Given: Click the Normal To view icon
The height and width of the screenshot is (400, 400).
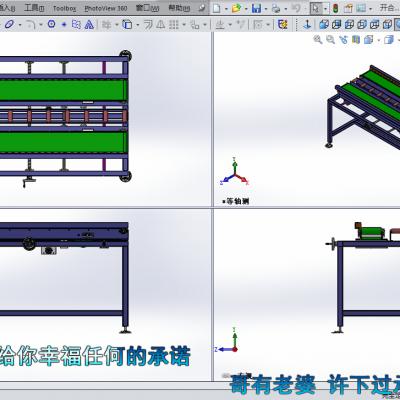Looking at the screenshot, I should (x=308, y=24).
